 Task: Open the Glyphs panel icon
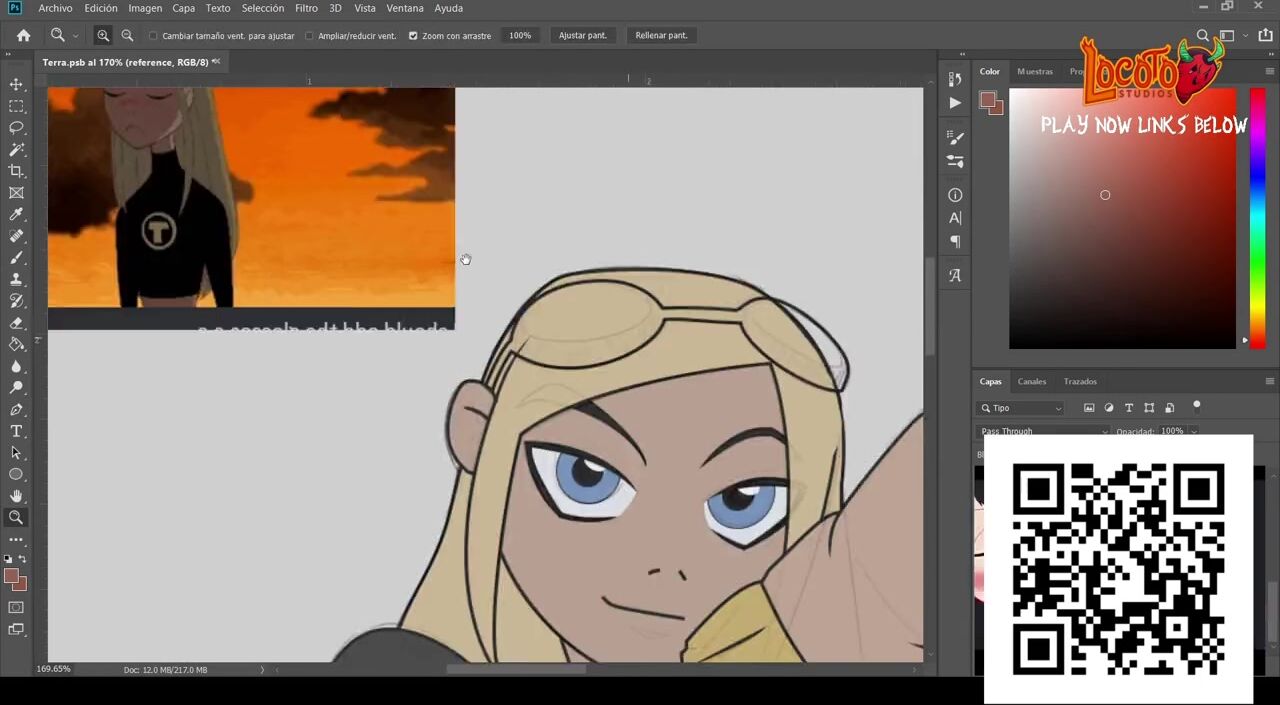pos(955,275)
